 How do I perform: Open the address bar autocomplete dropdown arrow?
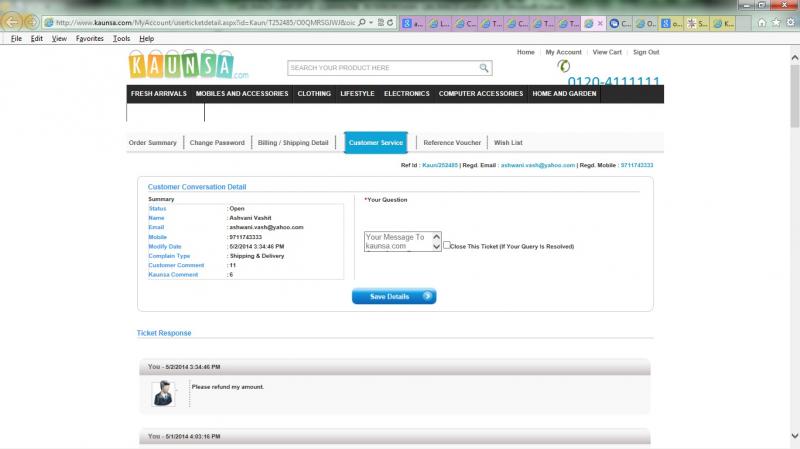coord(371,22)
